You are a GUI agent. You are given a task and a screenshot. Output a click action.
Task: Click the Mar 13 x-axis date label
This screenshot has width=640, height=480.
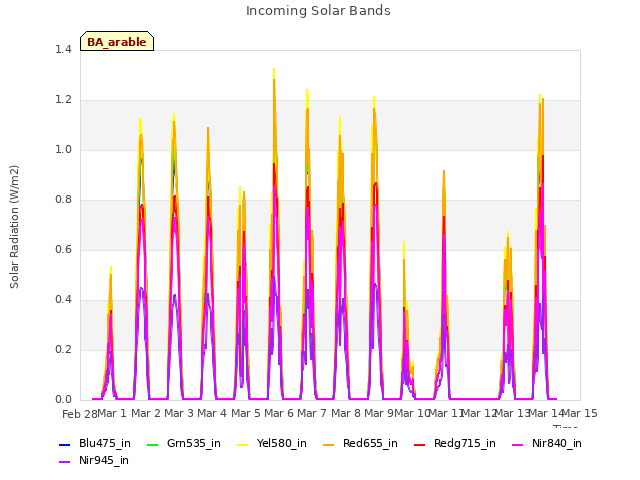tap(513, 414)
